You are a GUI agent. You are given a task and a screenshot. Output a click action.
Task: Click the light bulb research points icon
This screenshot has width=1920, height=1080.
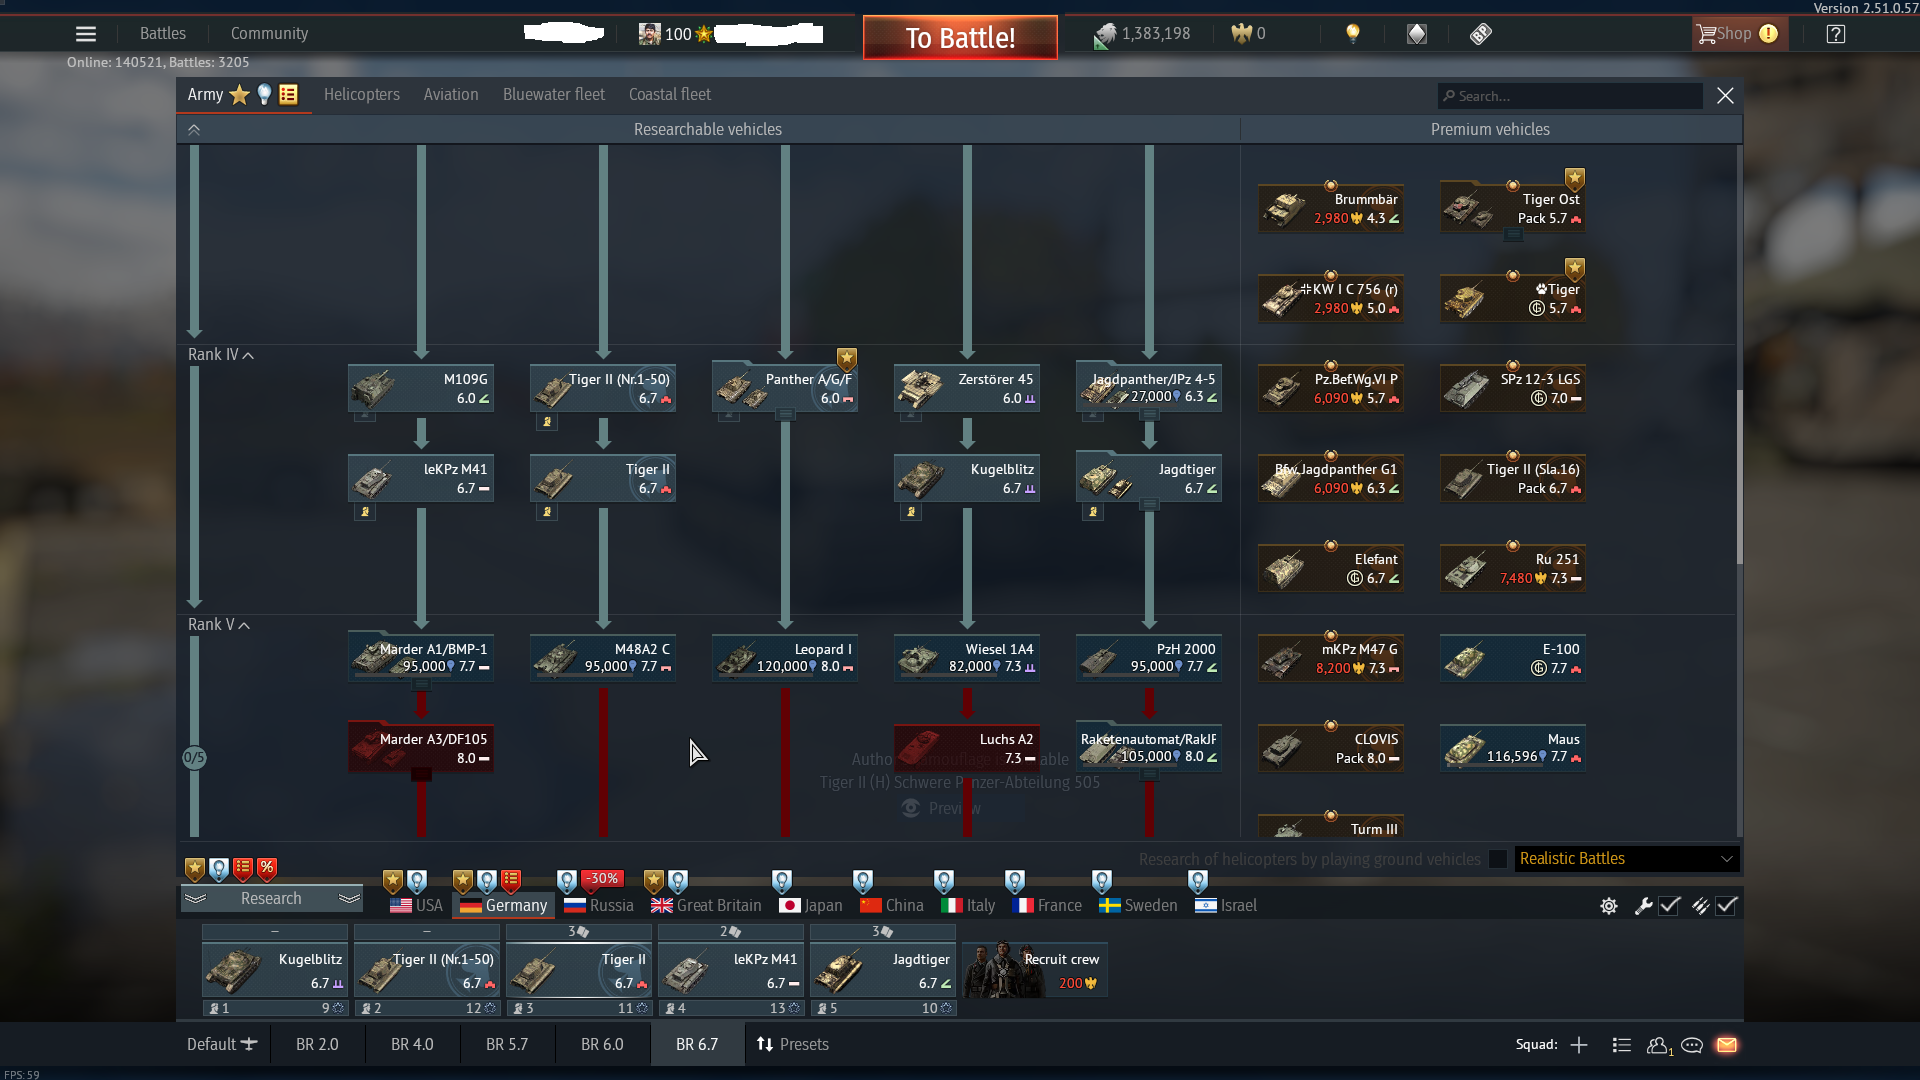1352,33
